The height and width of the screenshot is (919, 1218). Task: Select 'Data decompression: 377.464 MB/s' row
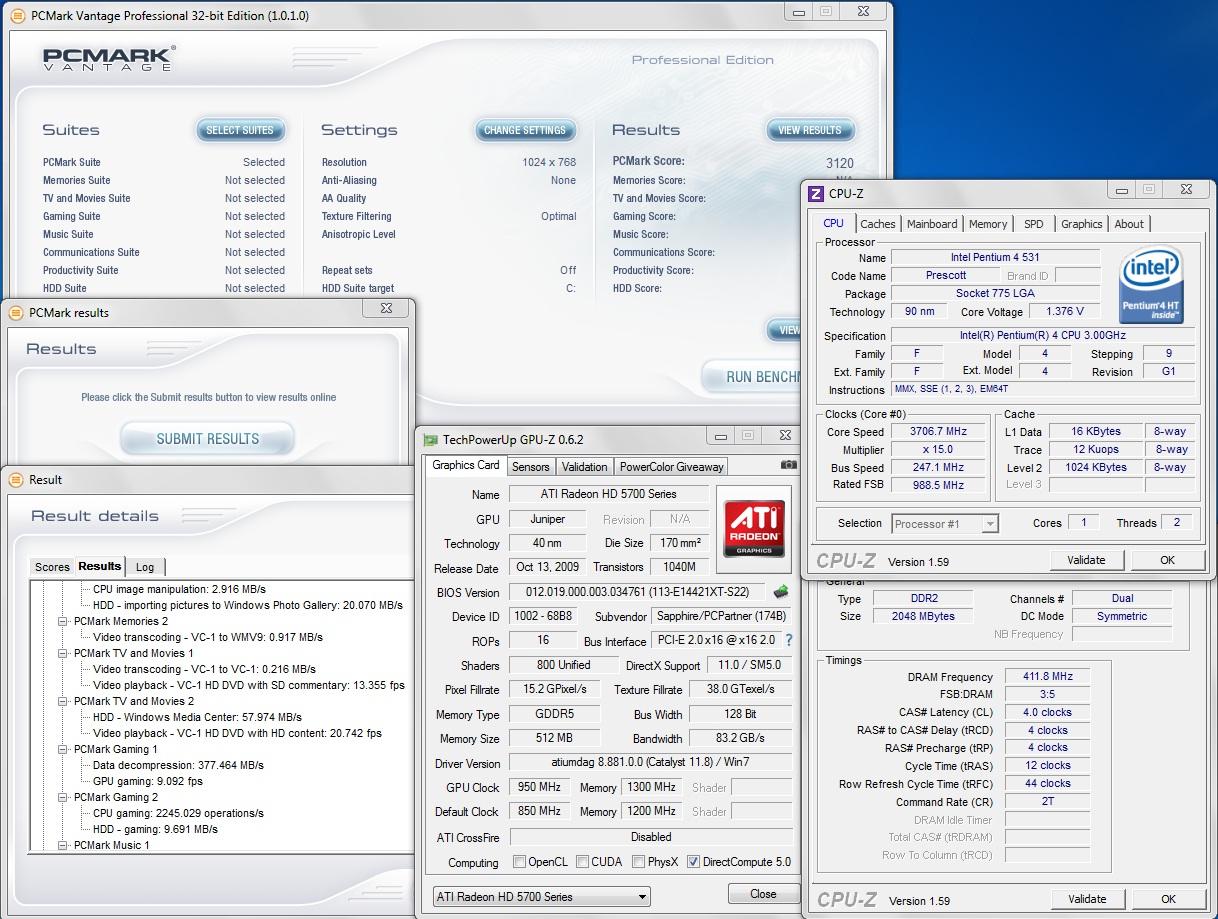coord(178,765)
